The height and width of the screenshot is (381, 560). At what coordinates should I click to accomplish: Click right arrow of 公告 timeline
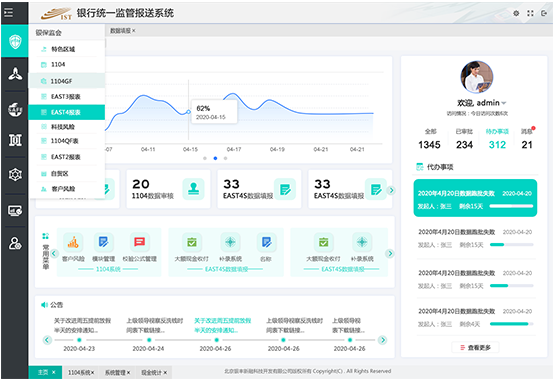(x=382, y=340)
